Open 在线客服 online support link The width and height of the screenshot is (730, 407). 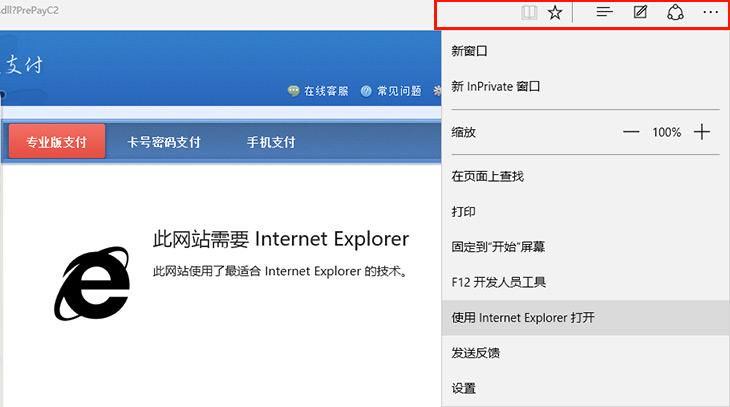318,91
